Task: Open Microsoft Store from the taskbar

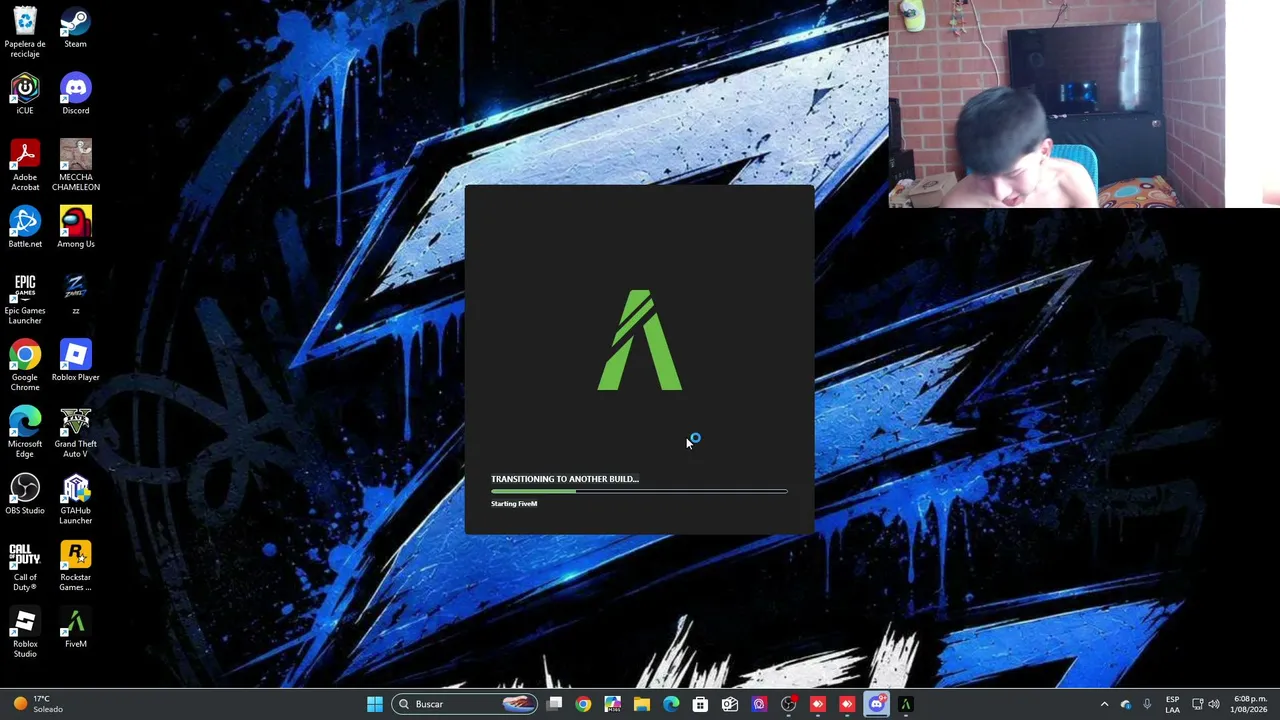Action: (x=700, y=704)
